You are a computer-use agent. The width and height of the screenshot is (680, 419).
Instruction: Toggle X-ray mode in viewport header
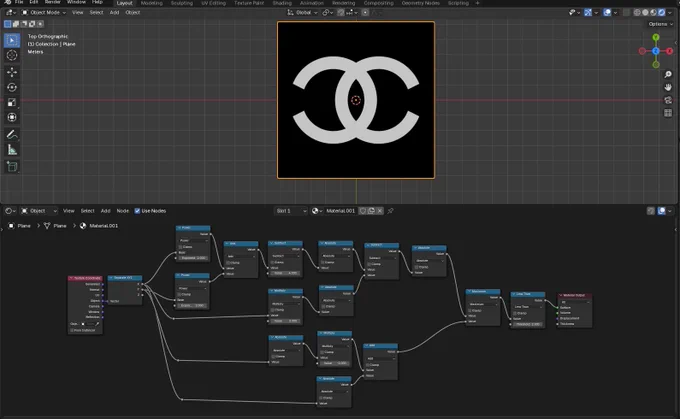coord(626,13)
